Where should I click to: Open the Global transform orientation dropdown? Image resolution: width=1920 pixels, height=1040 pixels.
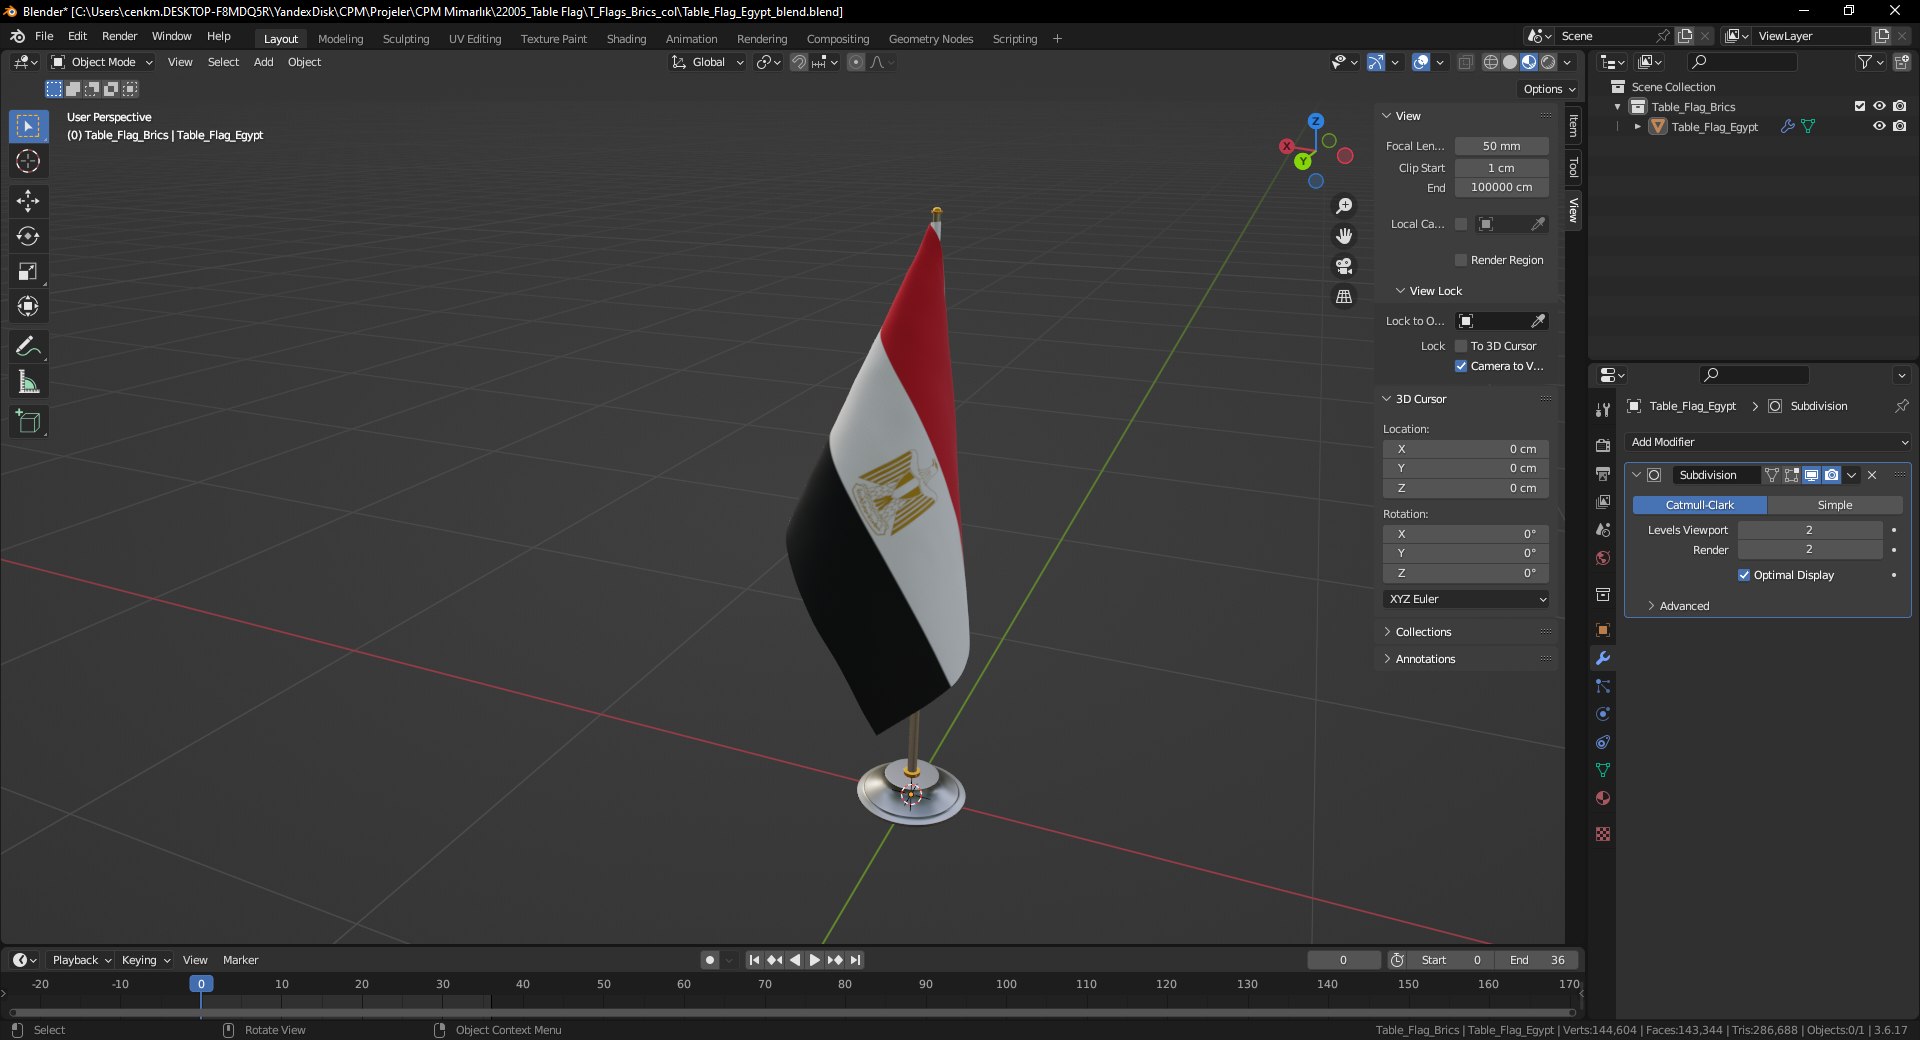[x=707, y=62]
